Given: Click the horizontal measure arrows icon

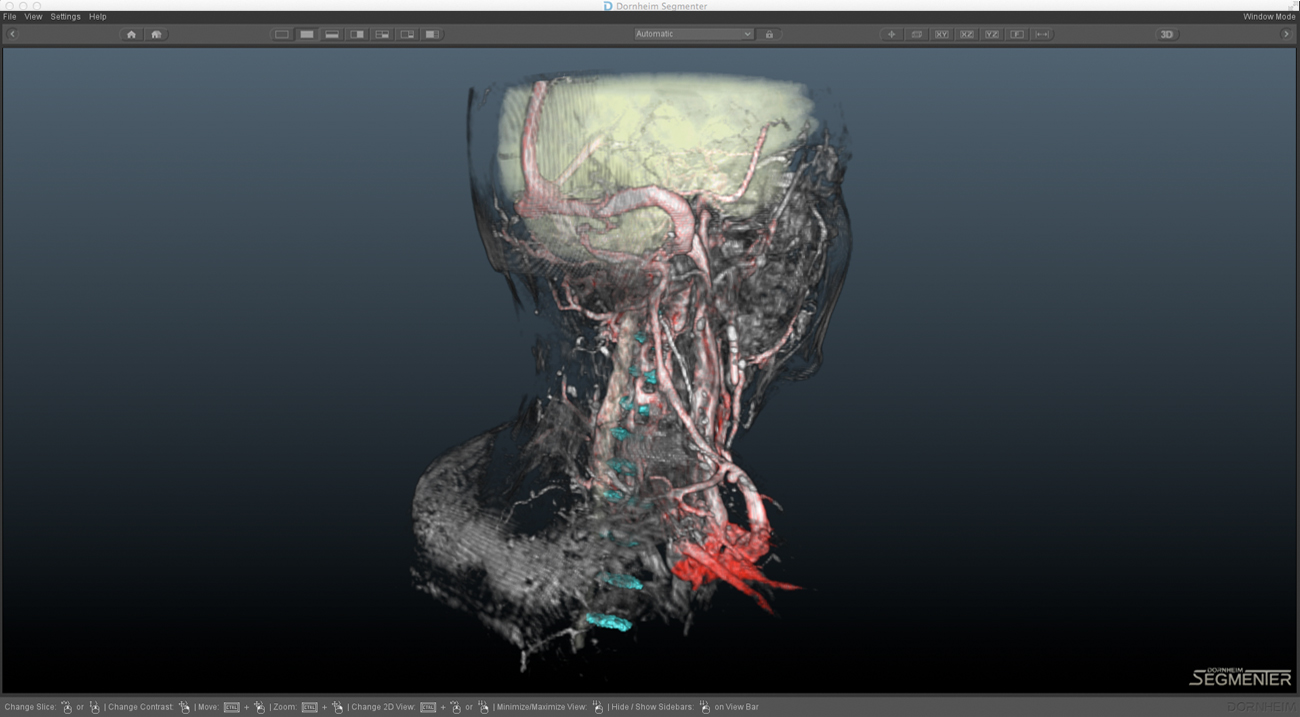Looking at the screenshot, I should (x=1042, y=34).
